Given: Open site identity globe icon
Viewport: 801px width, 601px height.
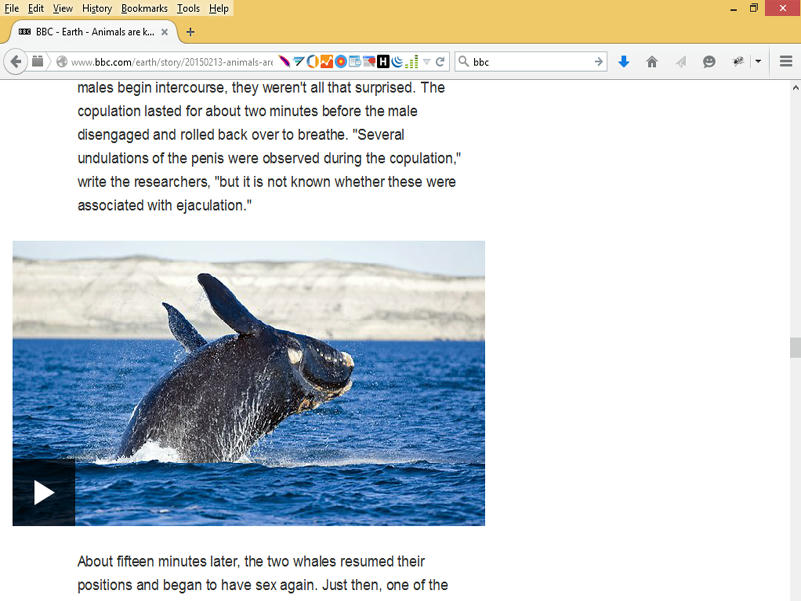Looking at the screenshot, I should pyautogui.click(x=62, y=62).
